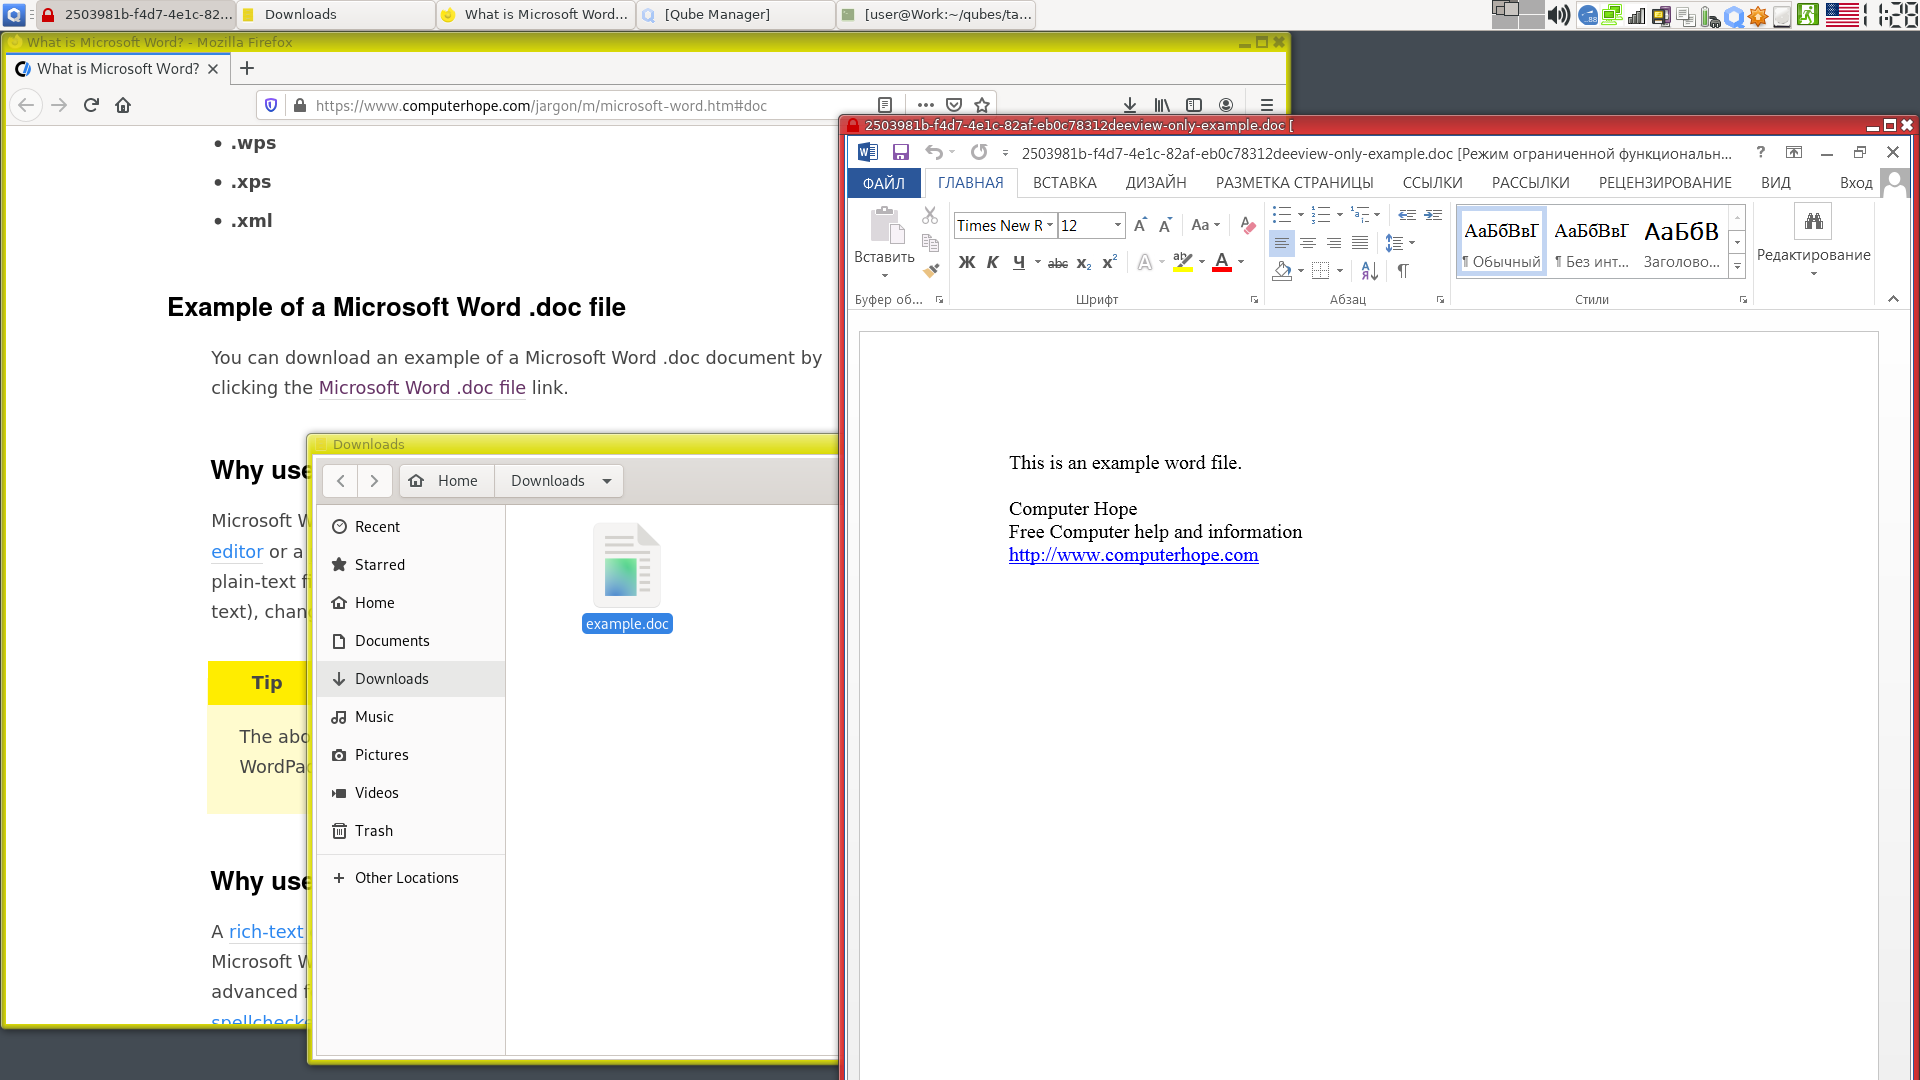Select the example.doc file thumbnail
The width and height of the screenshot is (1920, 1080).
tap(627, 566)
